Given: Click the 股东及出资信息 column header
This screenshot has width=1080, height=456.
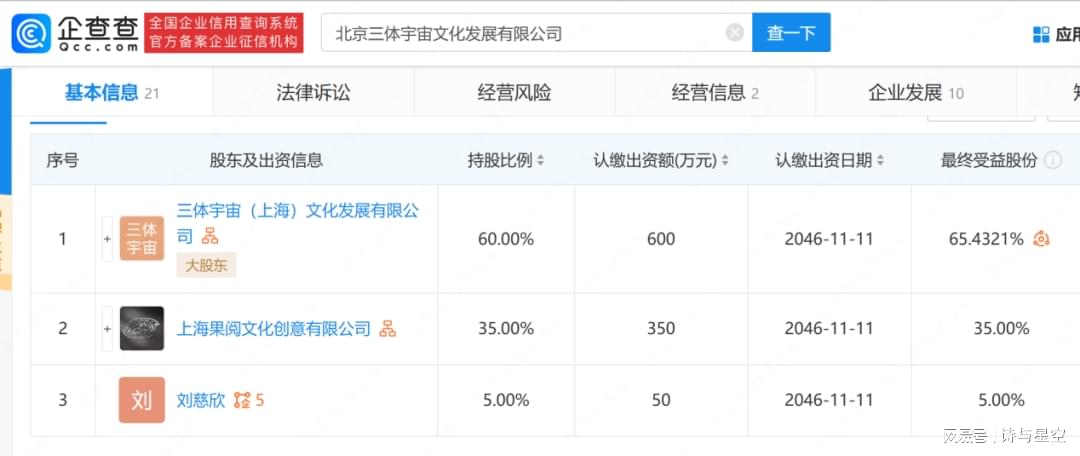Looking at the screenshot, I should (266, 161).
